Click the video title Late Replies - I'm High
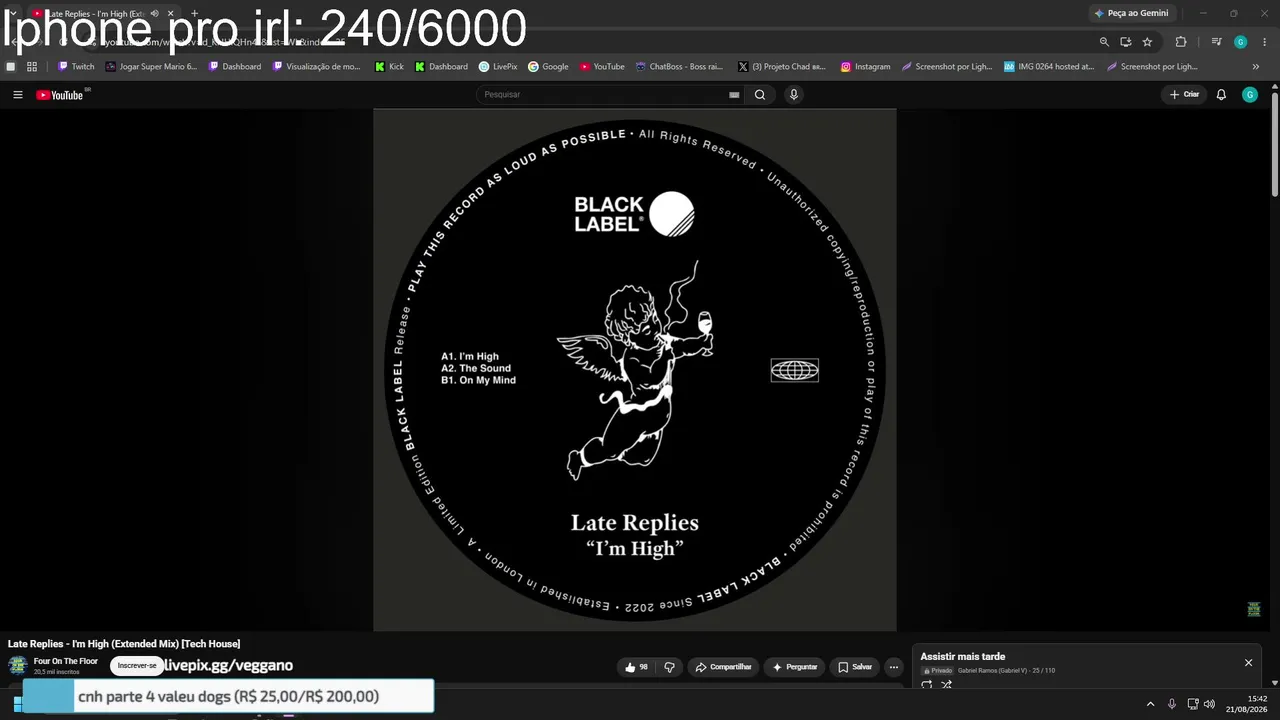The width and height of the screenshot is (1280, 720). click(124, 644)
